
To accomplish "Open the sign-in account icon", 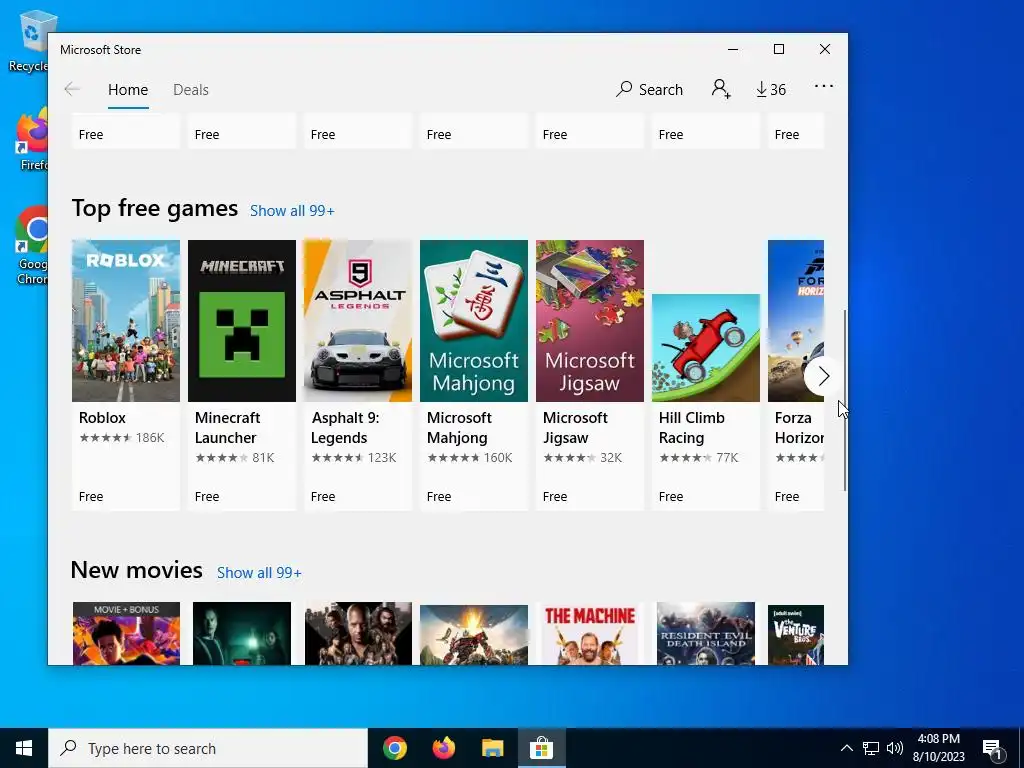I will click(720, 89).
